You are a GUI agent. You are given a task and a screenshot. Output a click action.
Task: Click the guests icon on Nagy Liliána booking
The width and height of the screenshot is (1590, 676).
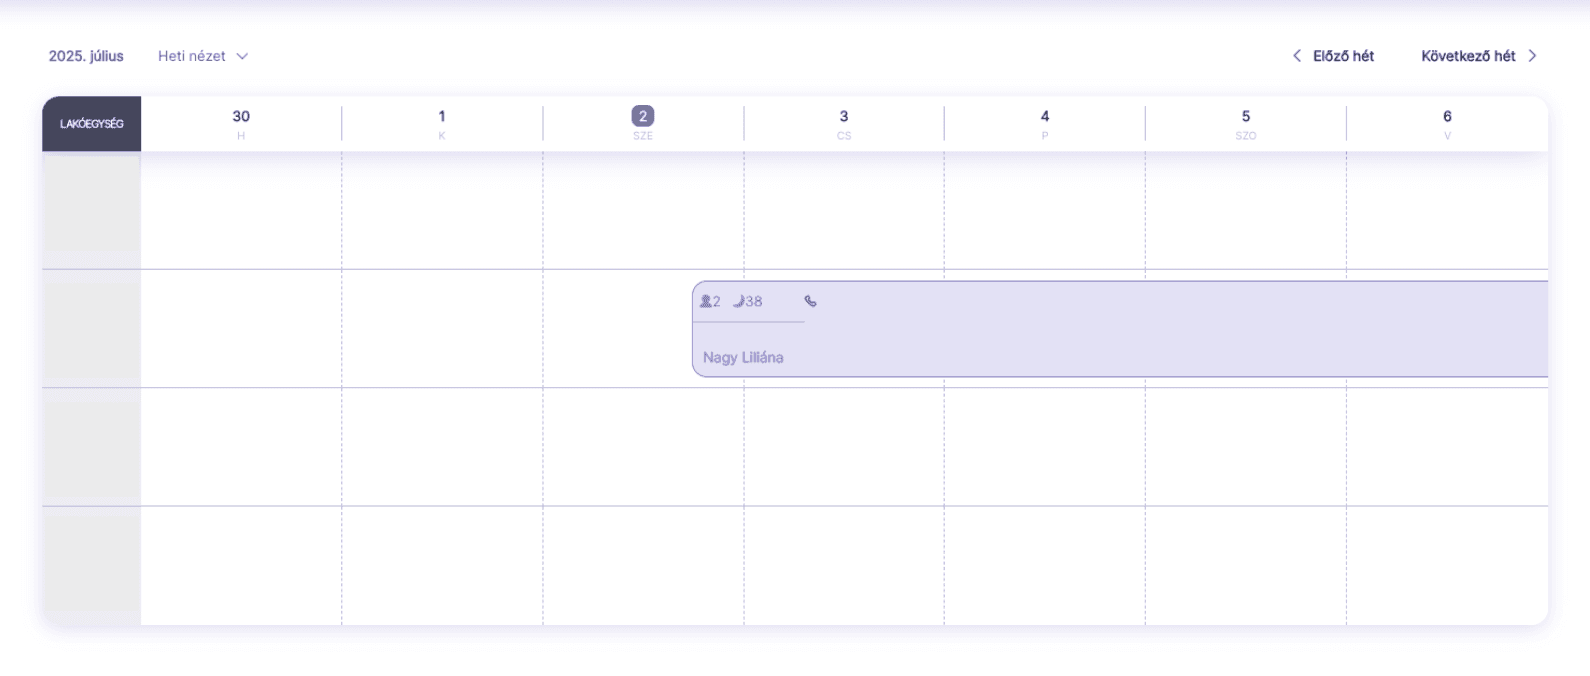click(706, 301)
